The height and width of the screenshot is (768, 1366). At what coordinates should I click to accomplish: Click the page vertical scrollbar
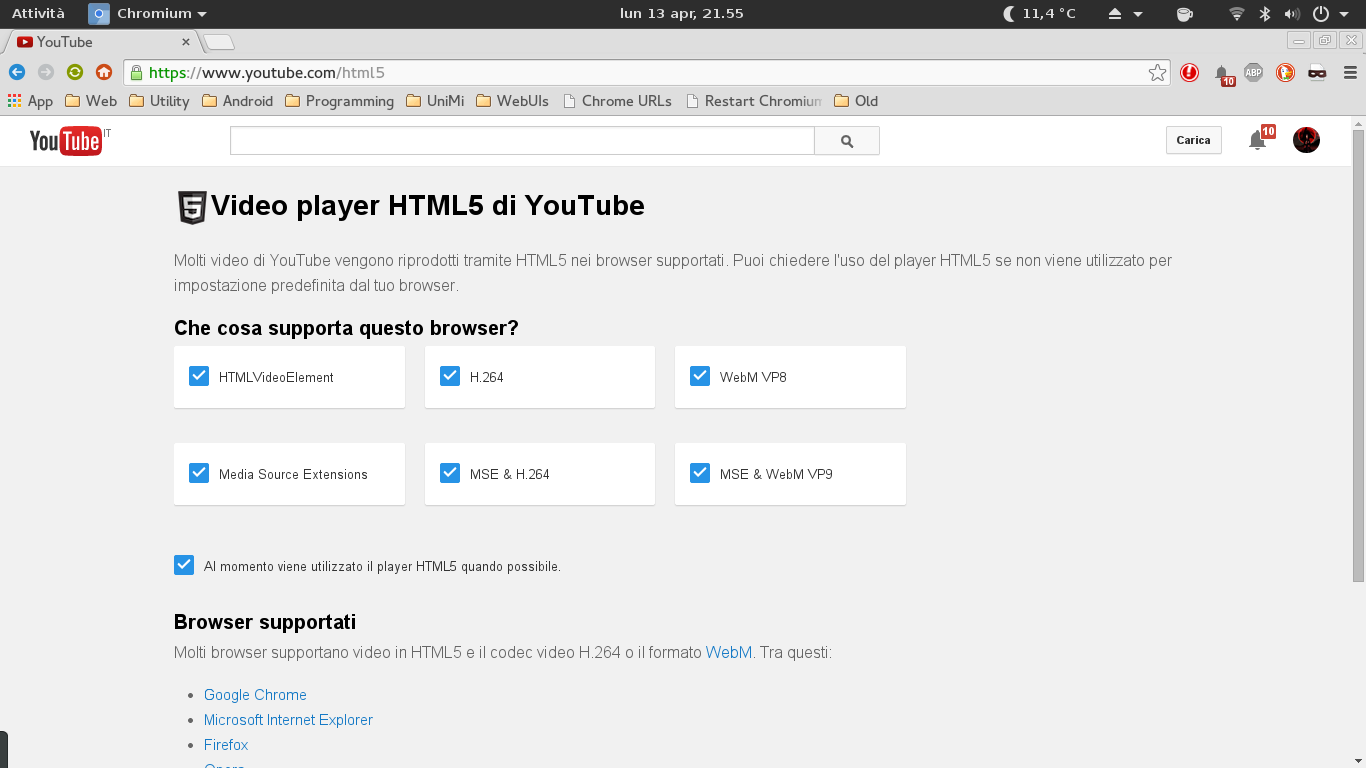pos(1358,355)
